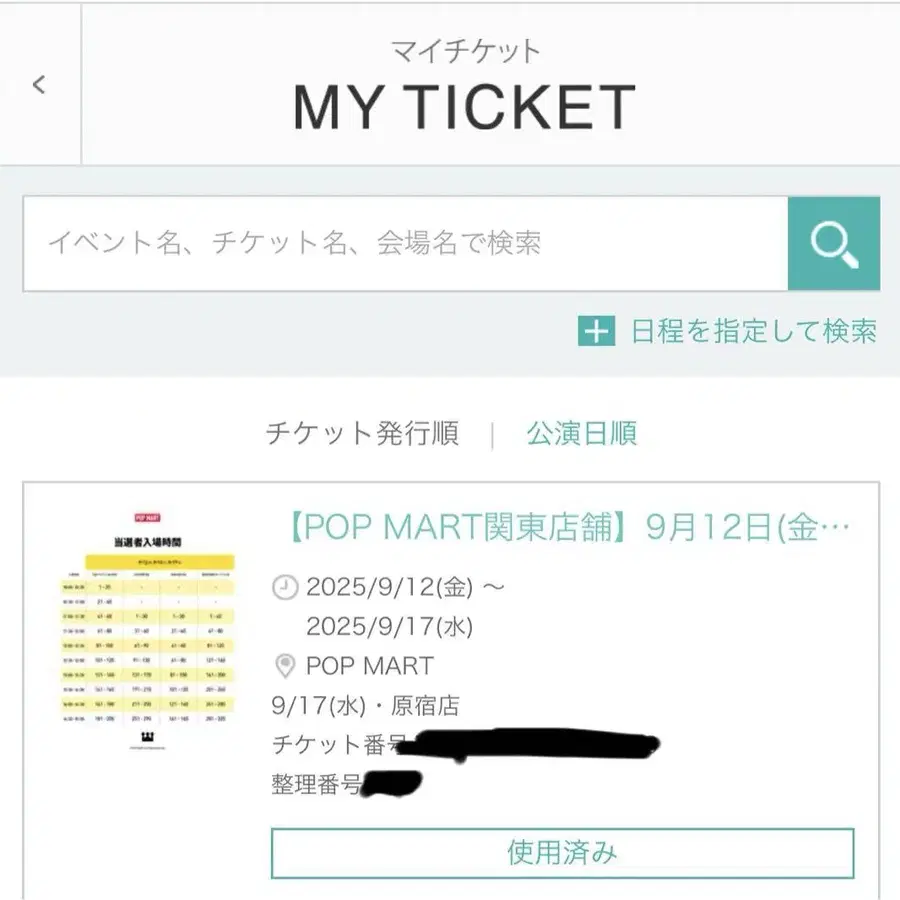Sort by チケット発行順
The height and width of the screenshot is (900, 900).
362,433
